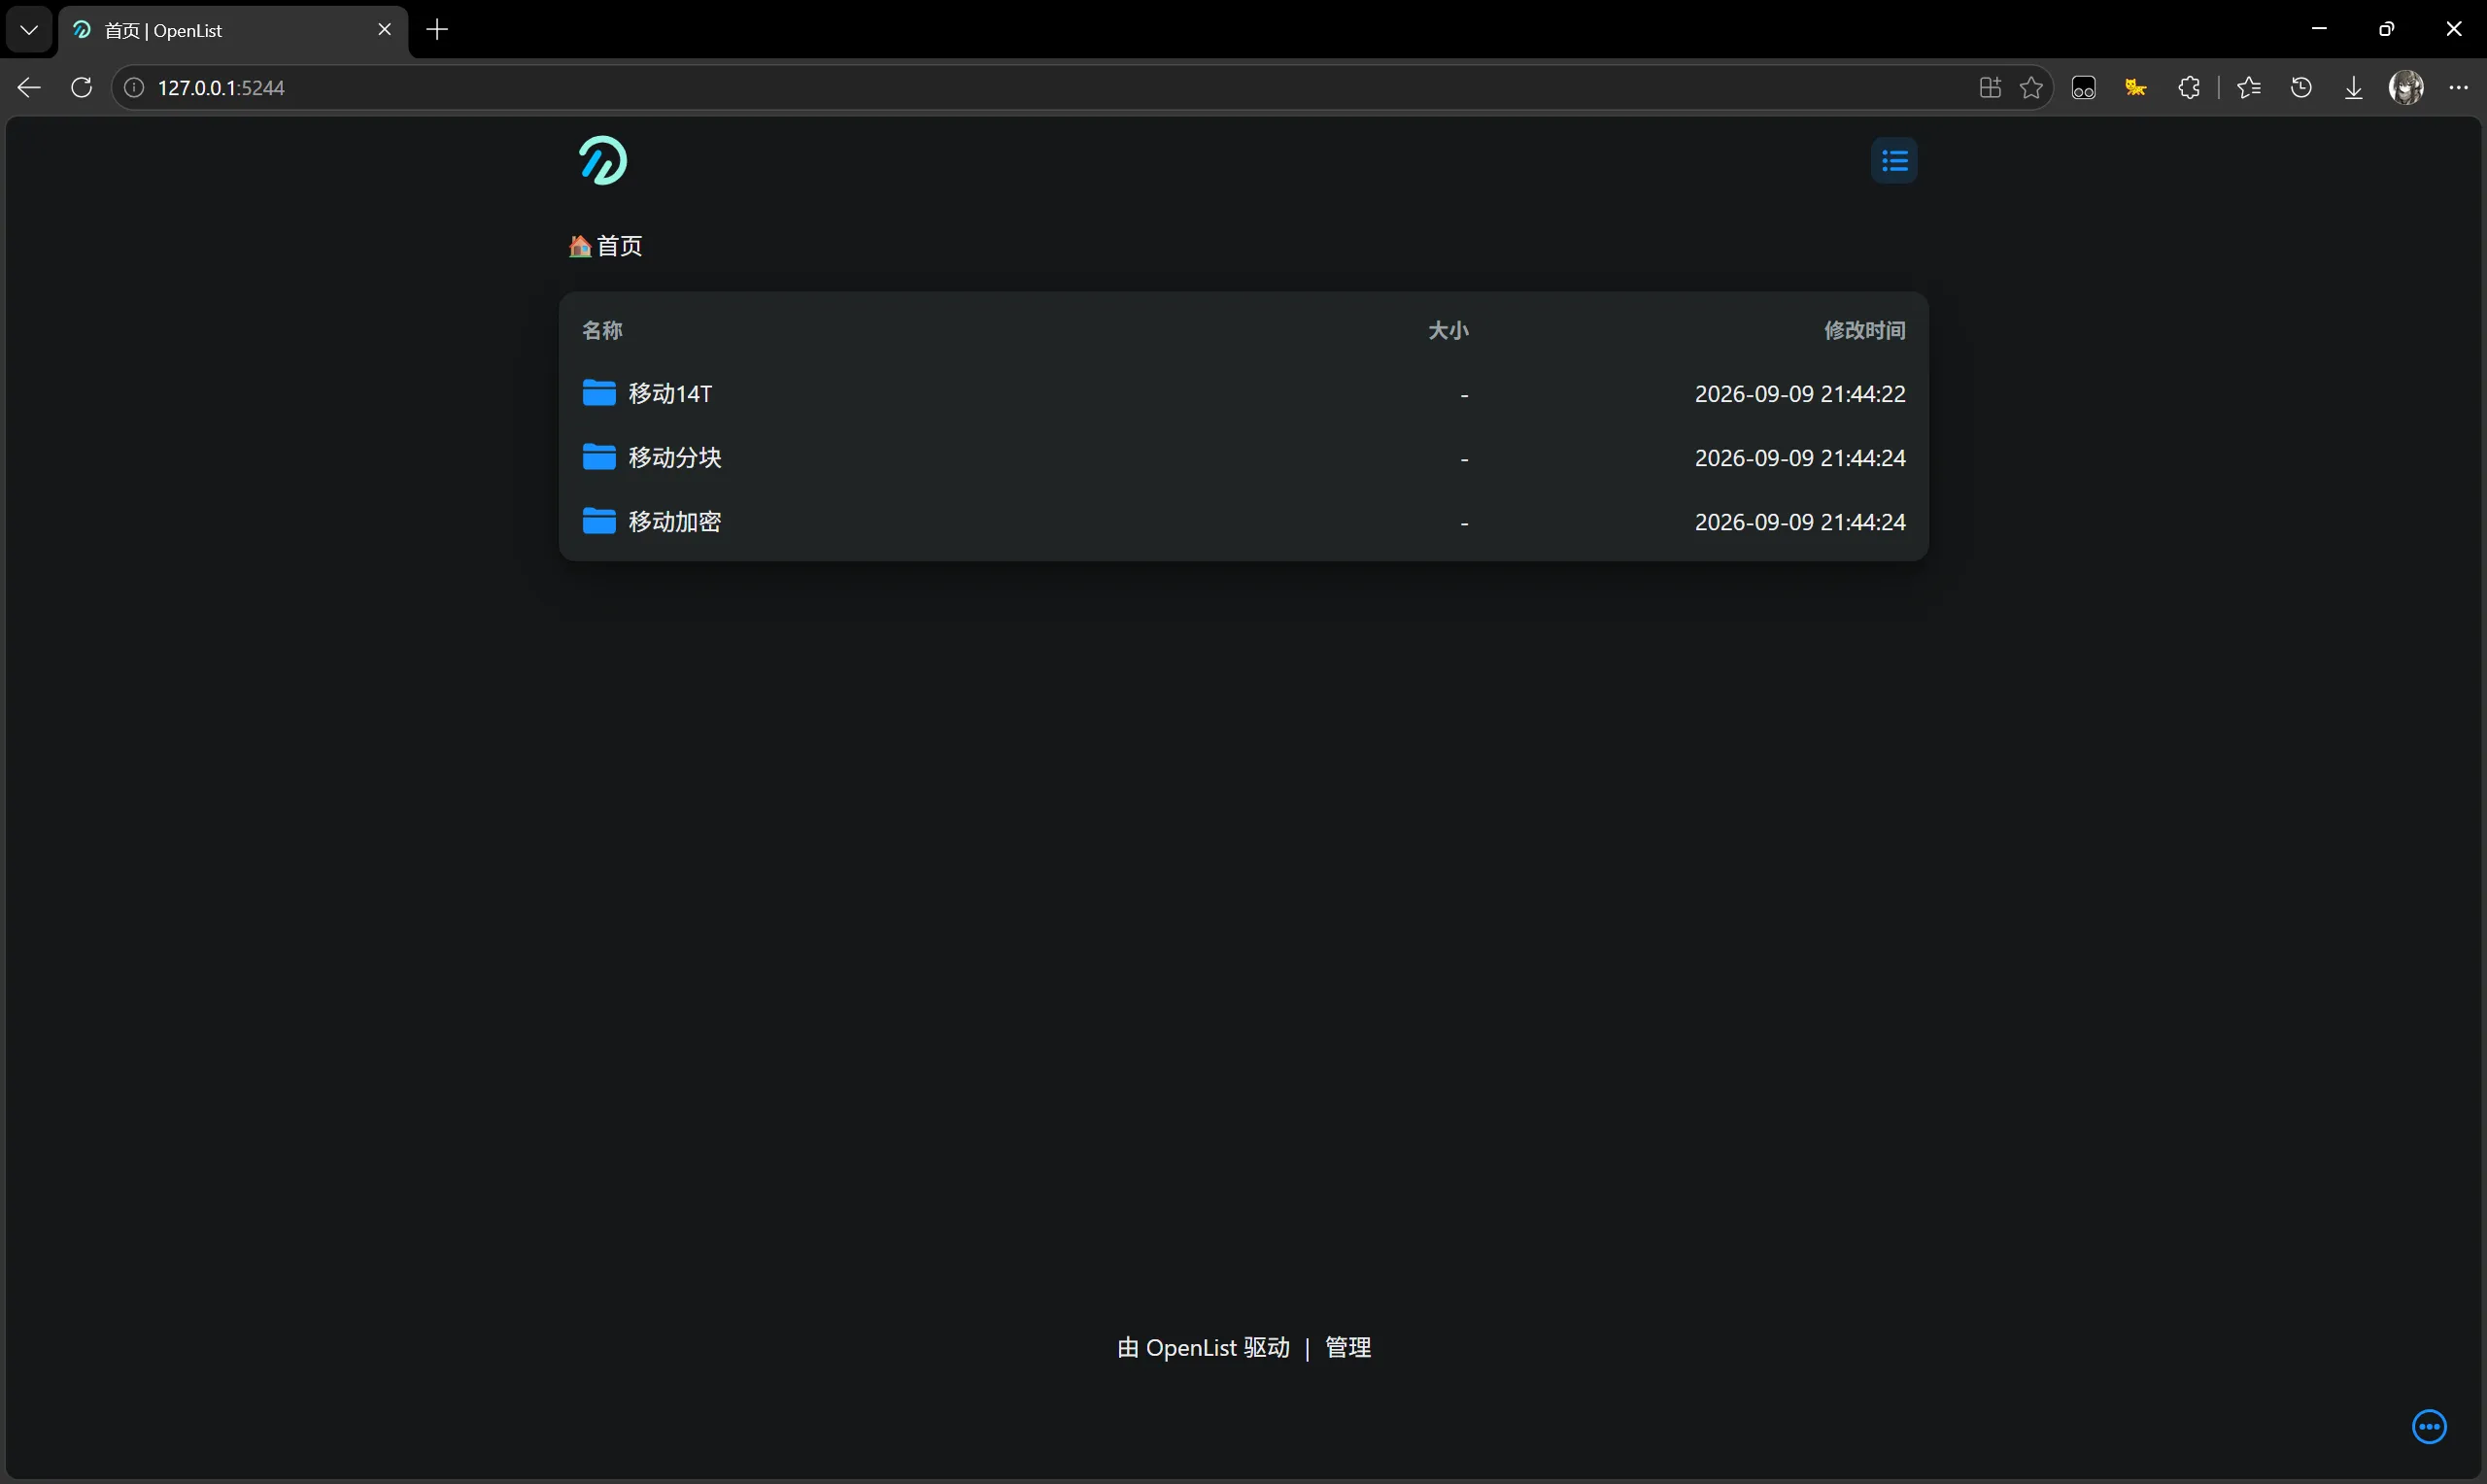Image resolution: width=2487 pixels, height=1484 pixels.
Task: Open folder icon for 移动加密
Action: (x=599, y=521)
